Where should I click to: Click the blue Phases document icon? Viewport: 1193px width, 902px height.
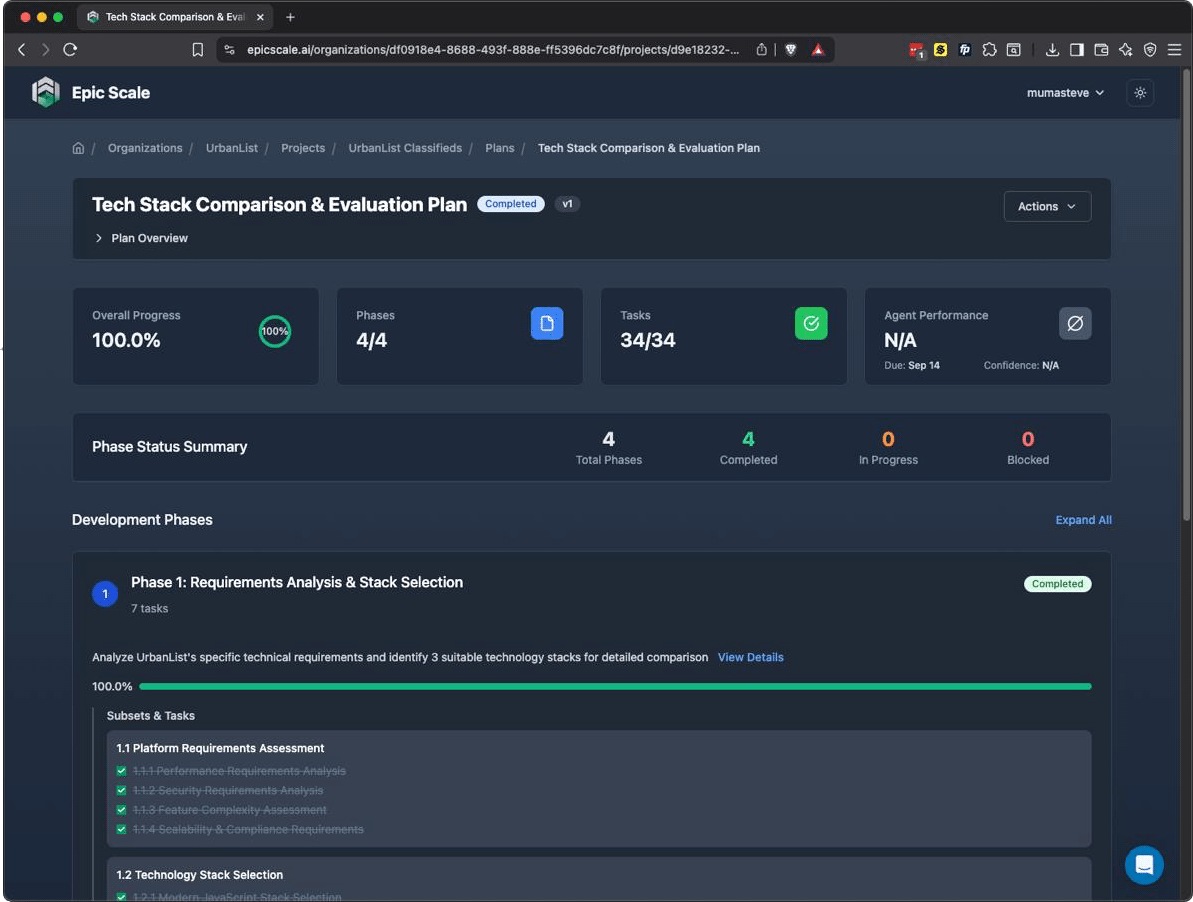(547, 323)
